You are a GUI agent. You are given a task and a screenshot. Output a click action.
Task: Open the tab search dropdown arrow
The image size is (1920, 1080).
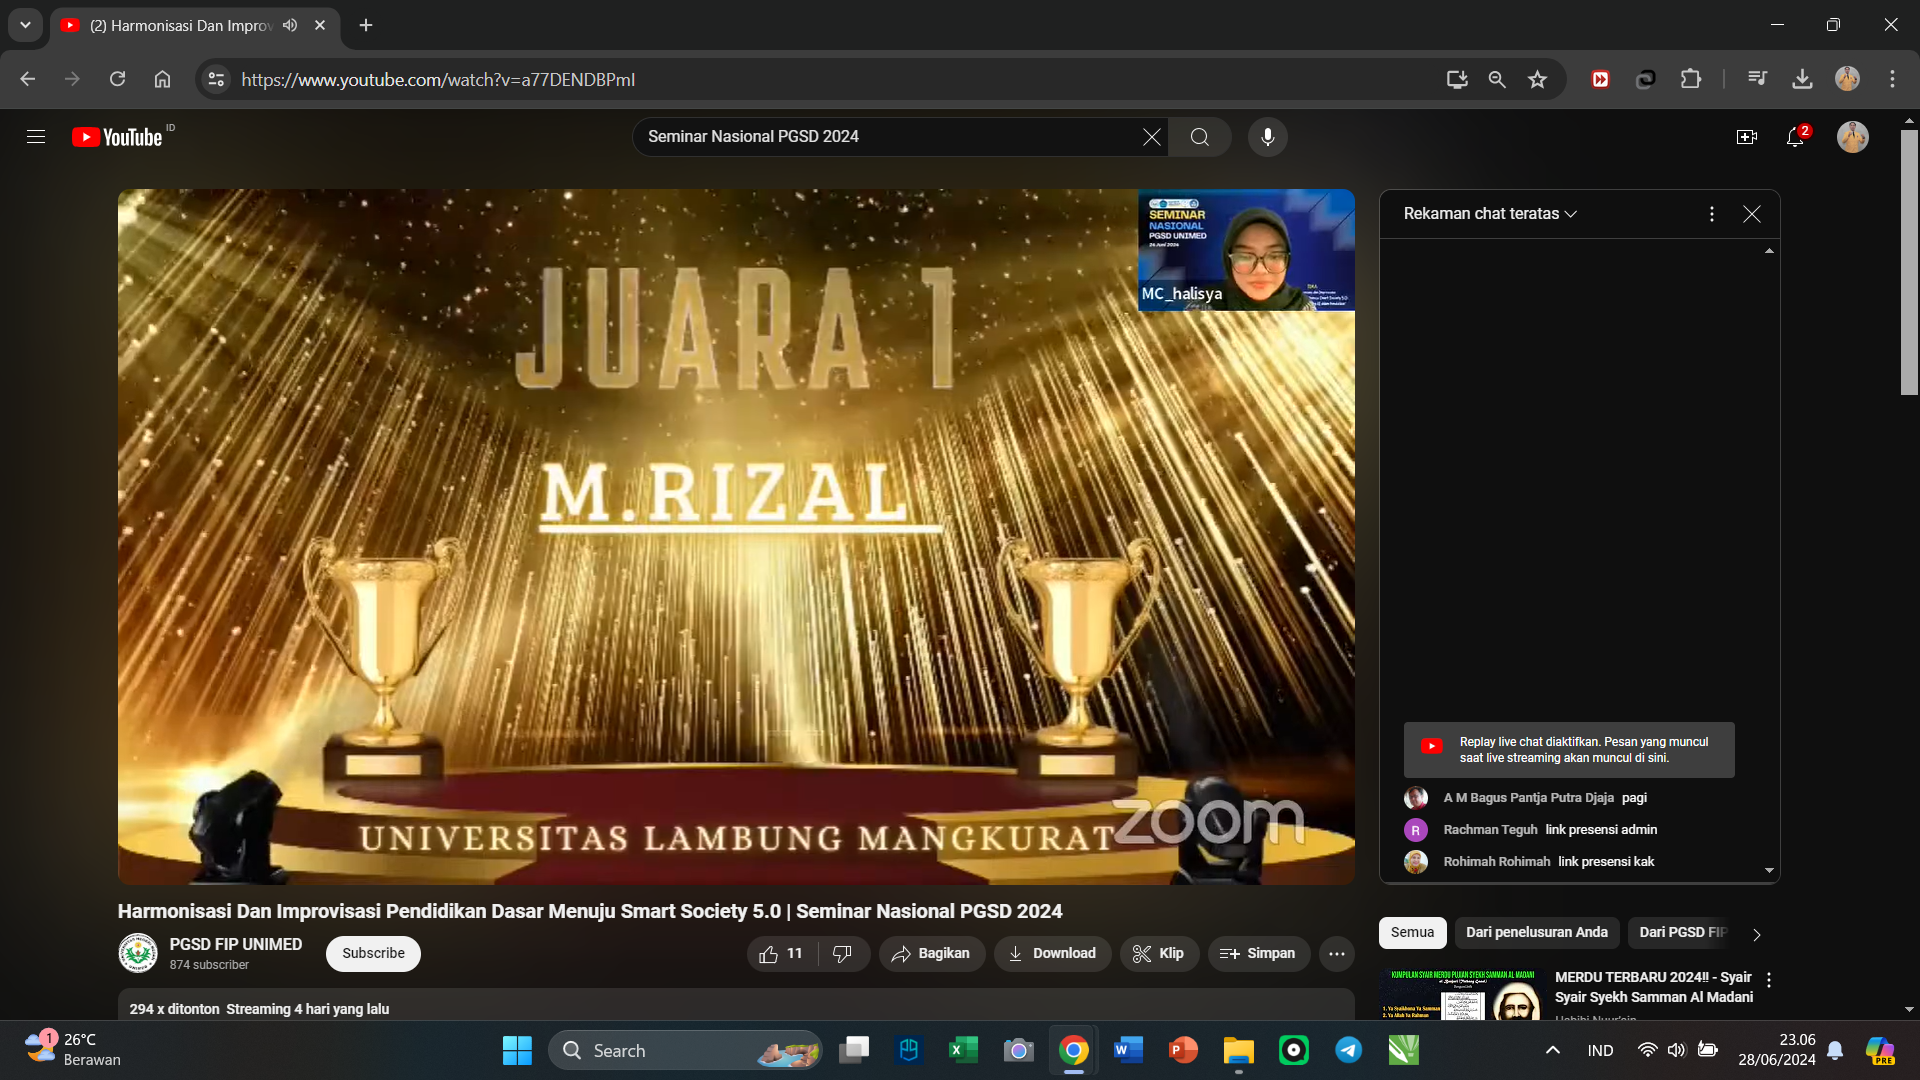click(25, 25)
